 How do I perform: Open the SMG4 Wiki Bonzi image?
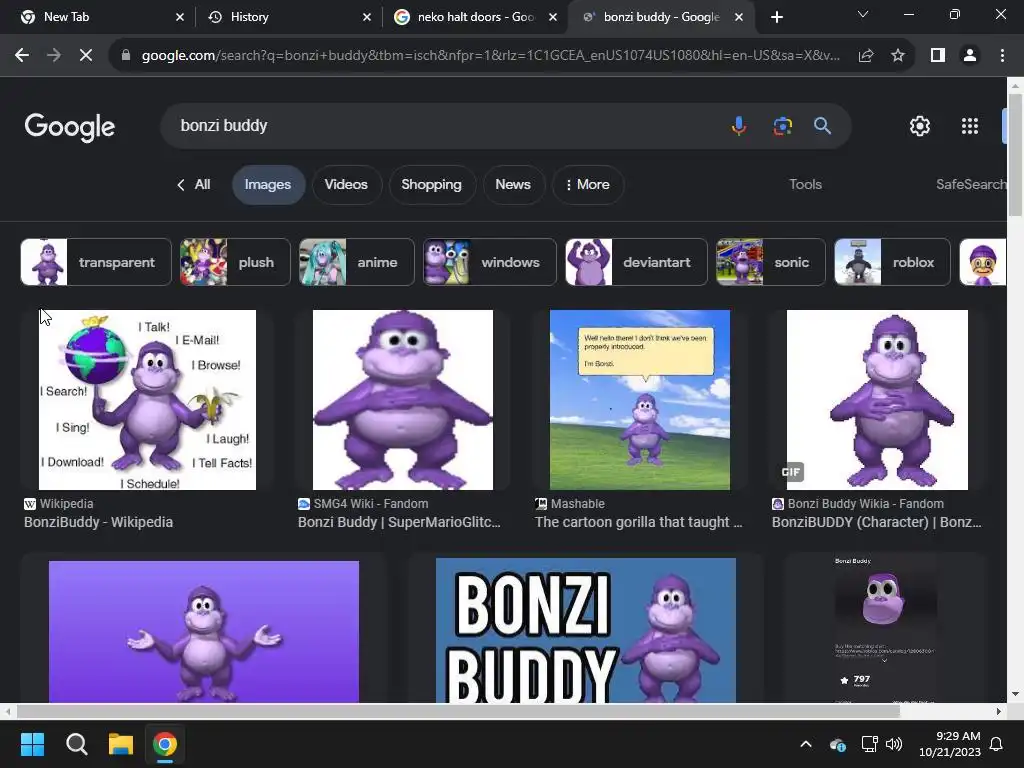click(403, 400)
